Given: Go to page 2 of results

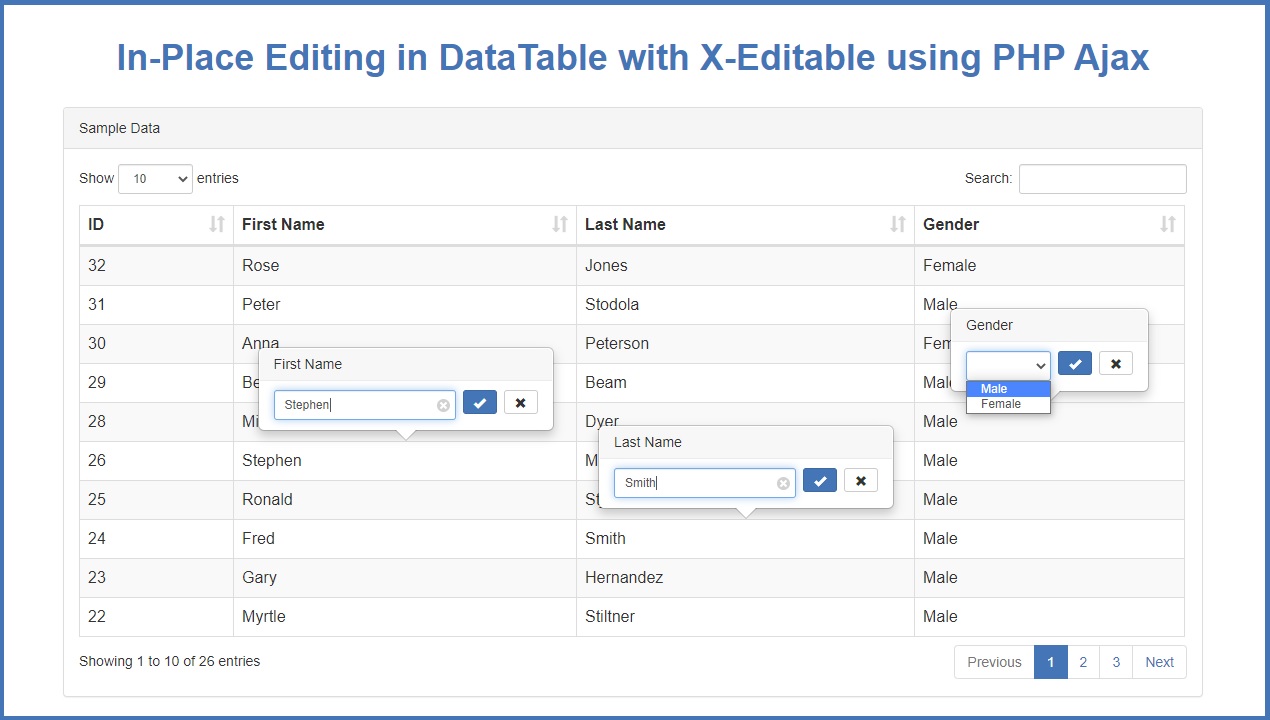Looking at the screenshot, I should 1083,661.
